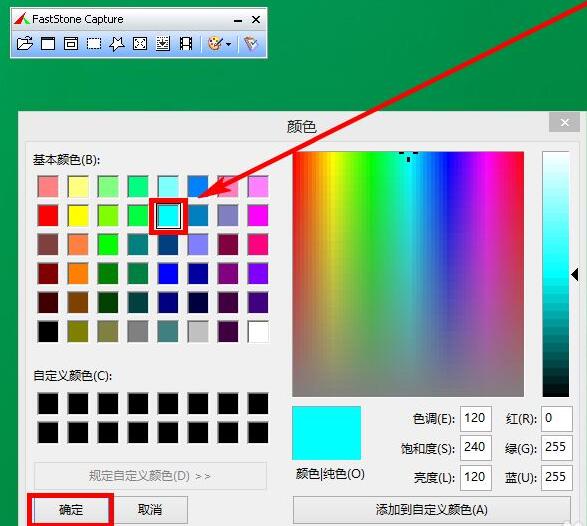
Task: Select the pure red basic color swatch
Action: click(48, 216)
